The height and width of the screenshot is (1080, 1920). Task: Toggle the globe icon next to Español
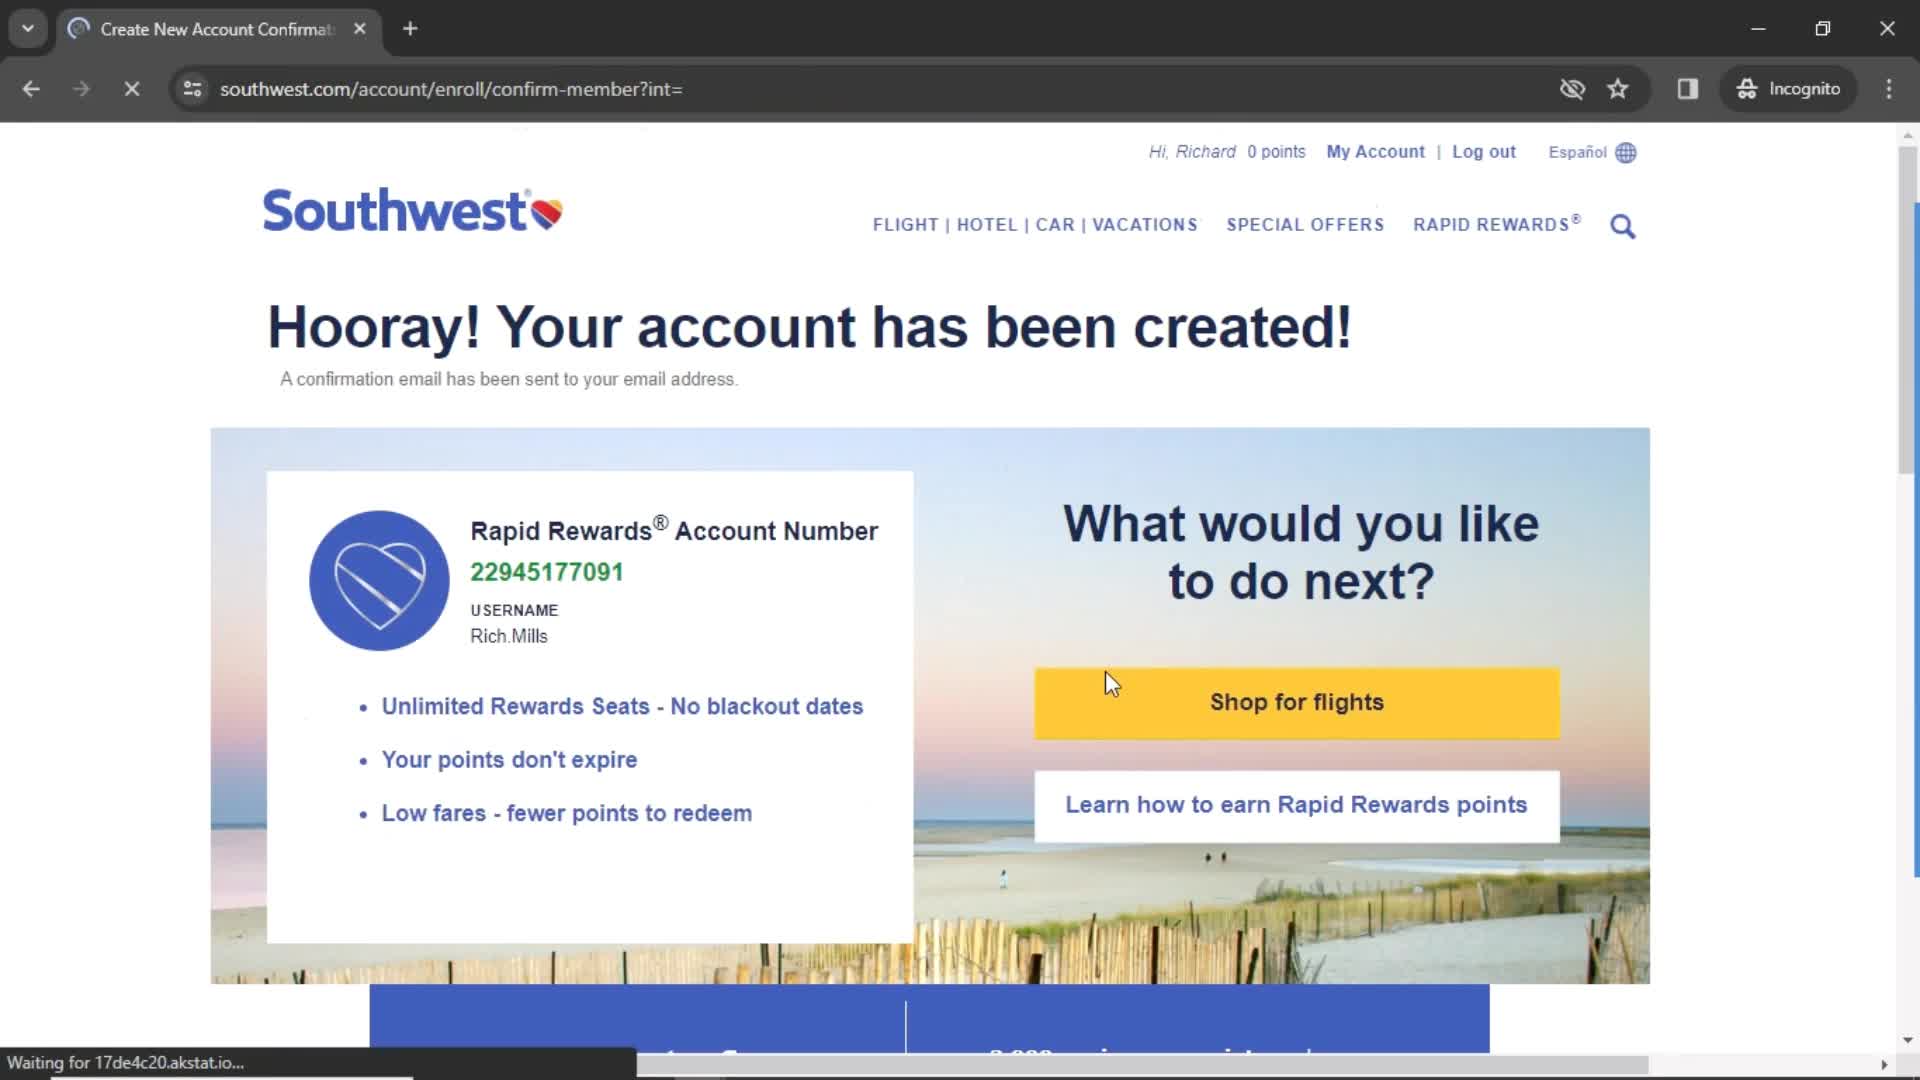[1626, 152]
